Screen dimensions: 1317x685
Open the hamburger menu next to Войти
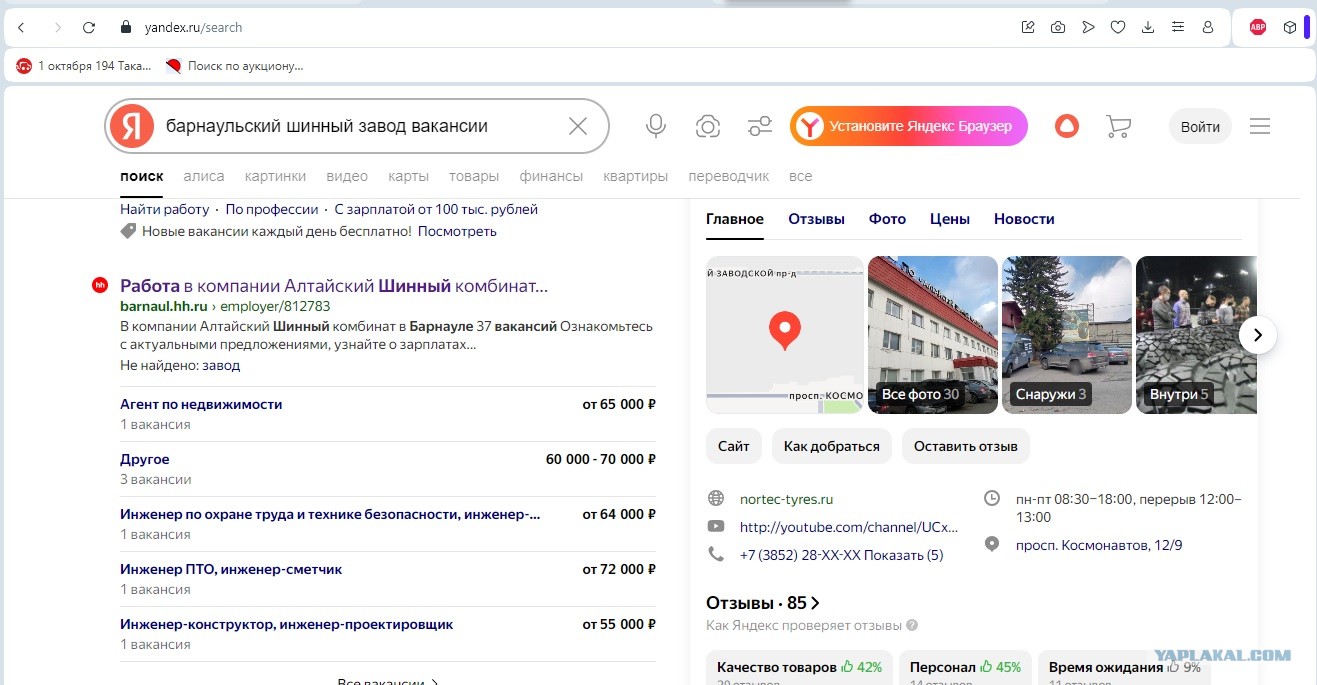tap(1260, 126)
